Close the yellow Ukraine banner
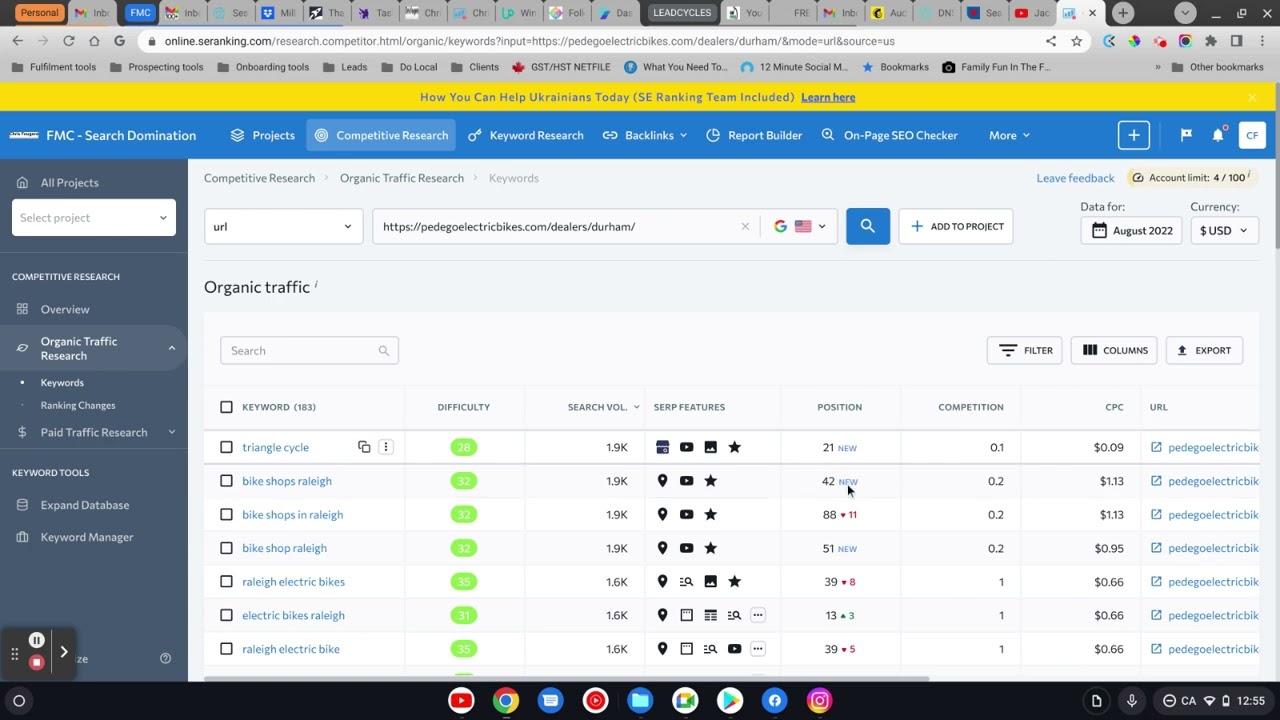 point(1252,97)
